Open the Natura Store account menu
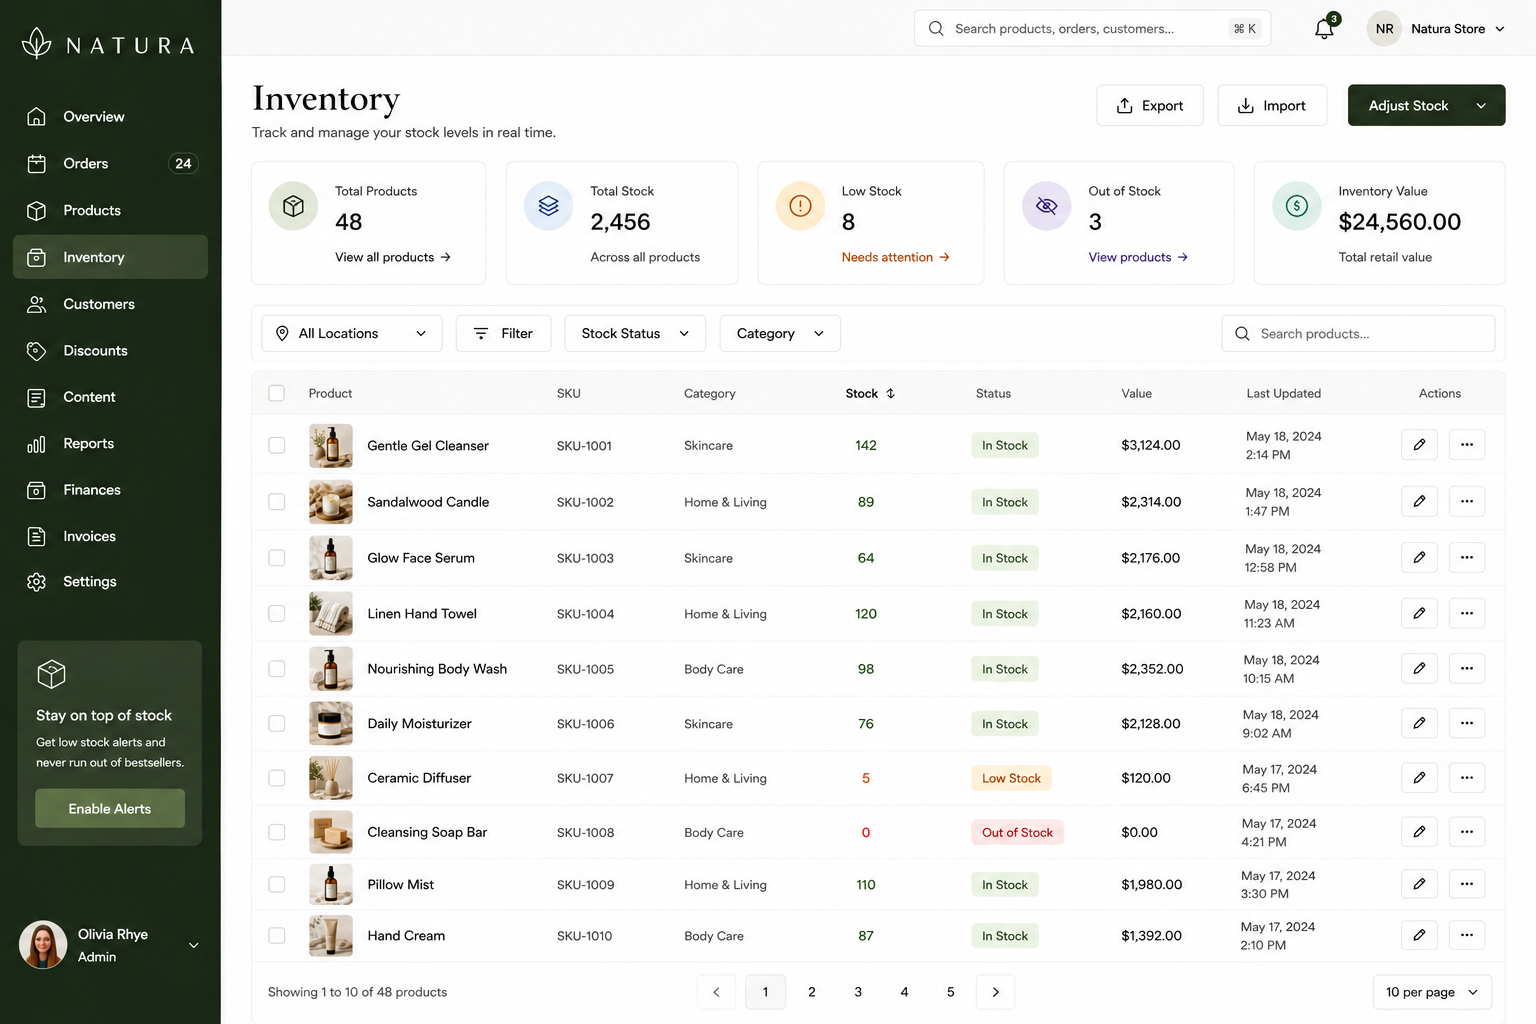The image size is (1536, 1024). click(x=1437, y=29)
